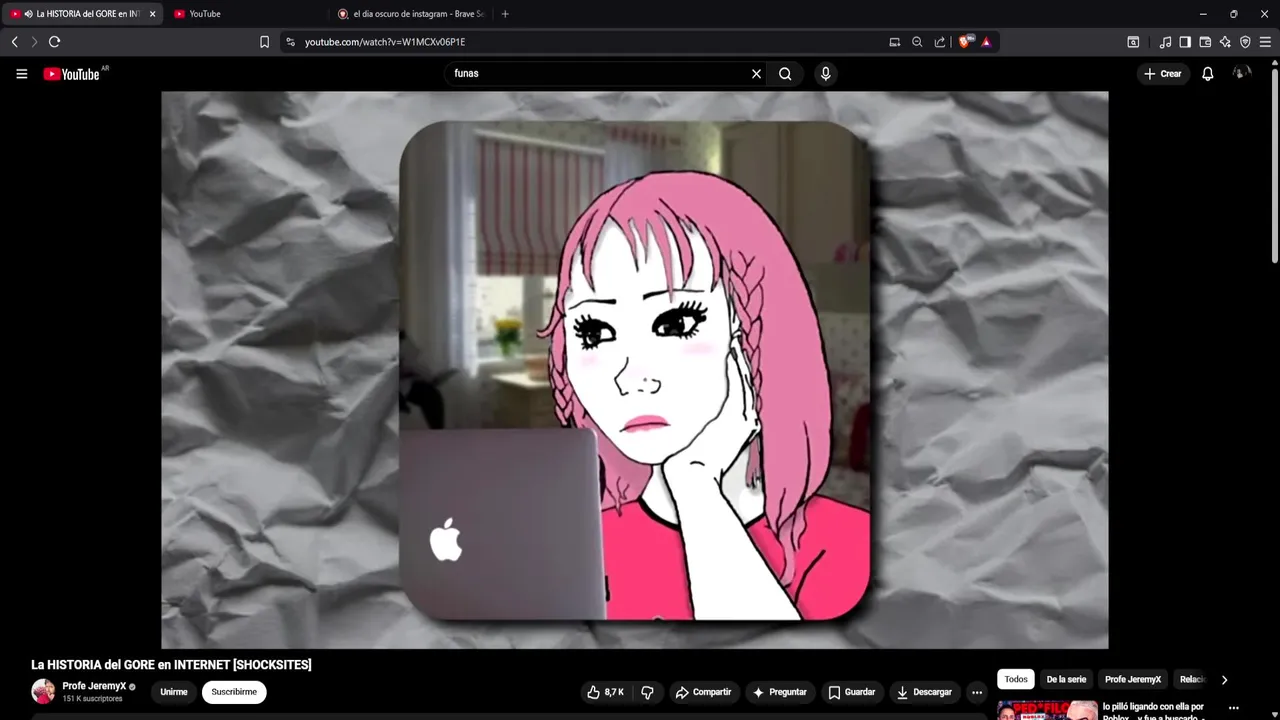Click the Preguntar ask button
1280x720 pixels.
click(780, 692)
